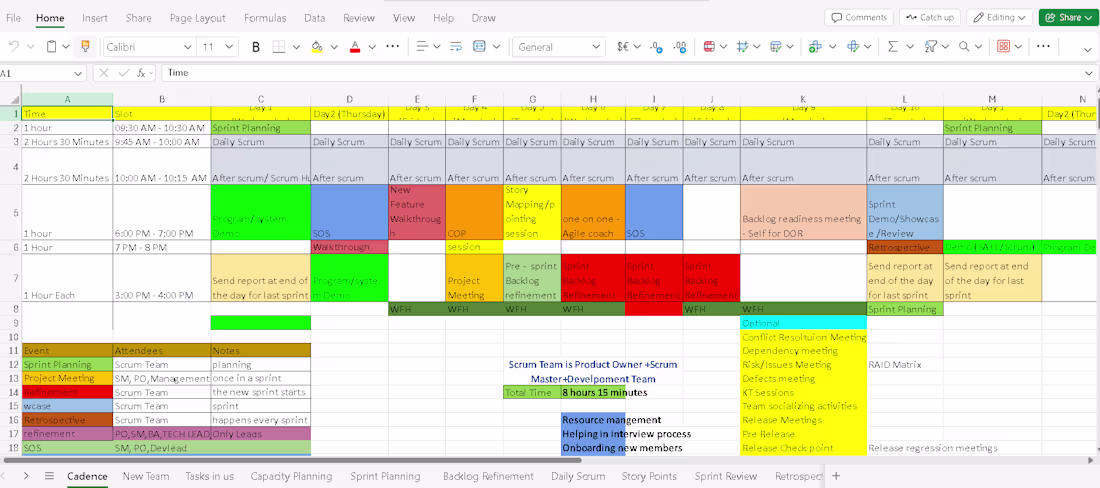Image resolution: width=1100 pixels, height=488 pixels.
Task: Open the all sheets list icon
Action: pyautogui.click(x=49, y=476)
